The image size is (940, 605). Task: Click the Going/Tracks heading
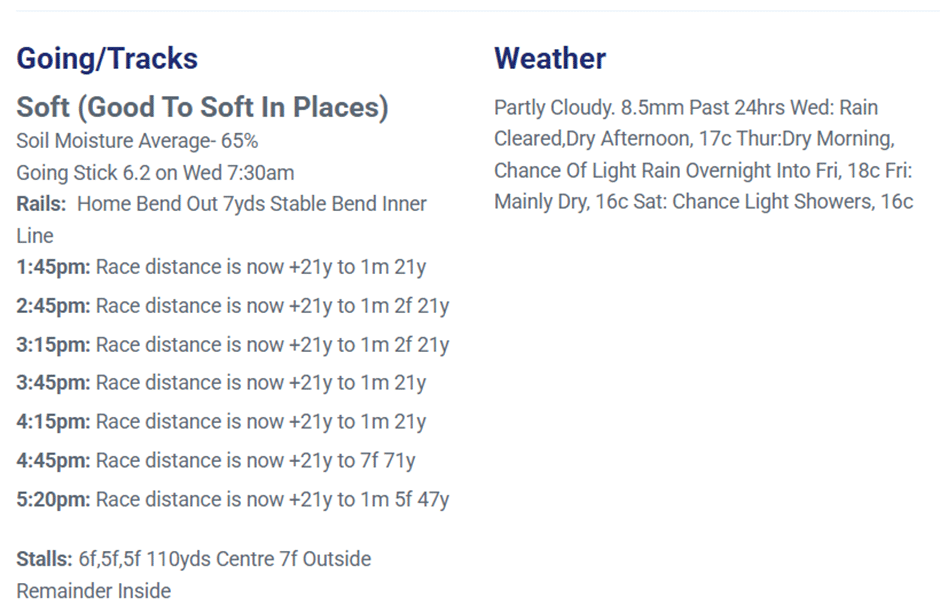coord(107,58)
